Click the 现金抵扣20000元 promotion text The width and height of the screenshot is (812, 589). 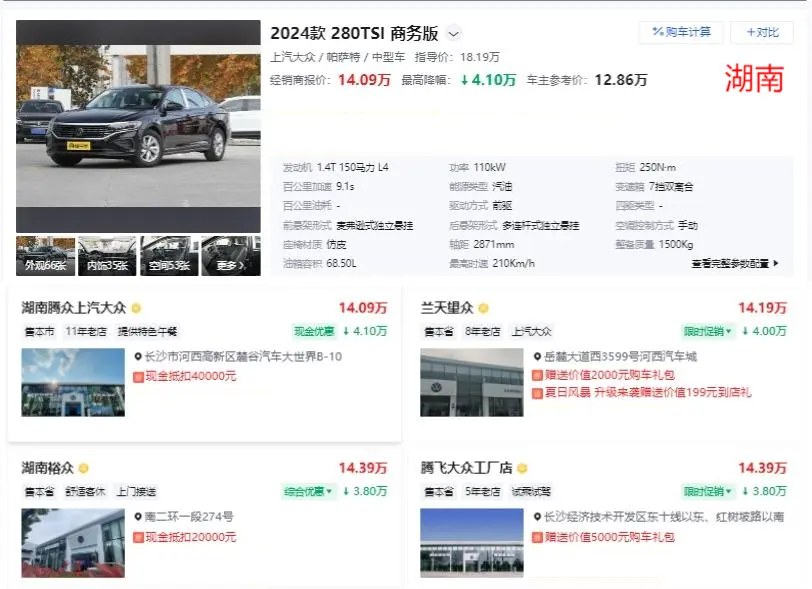click(191, 537)
